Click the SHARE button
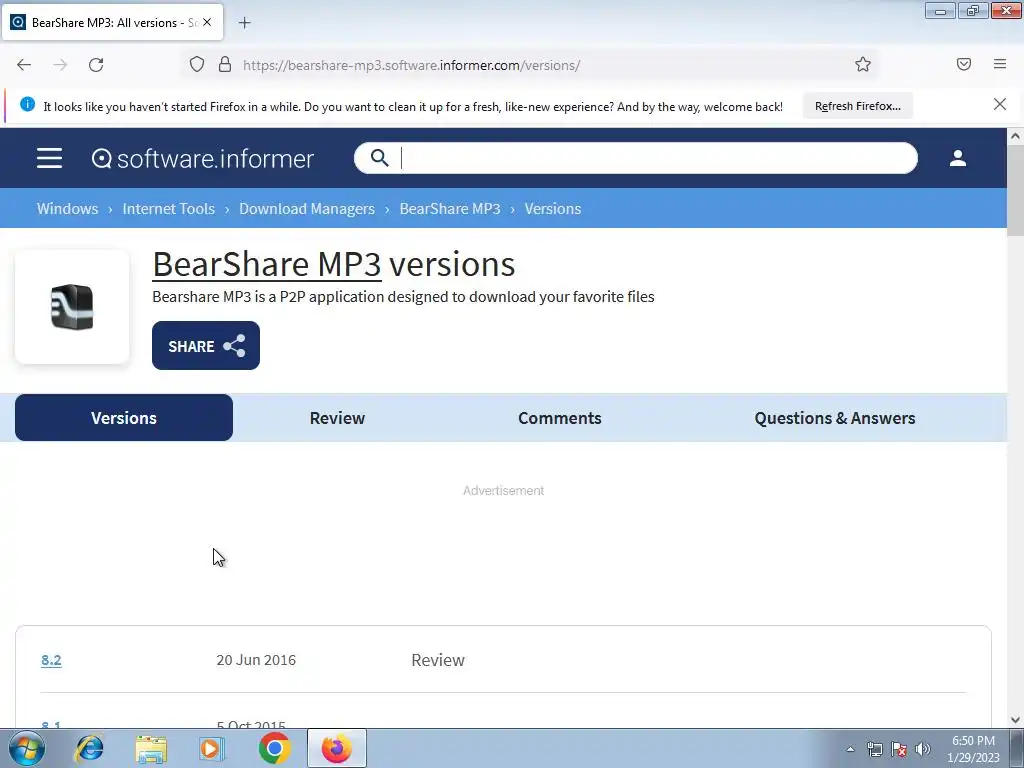 206,345
